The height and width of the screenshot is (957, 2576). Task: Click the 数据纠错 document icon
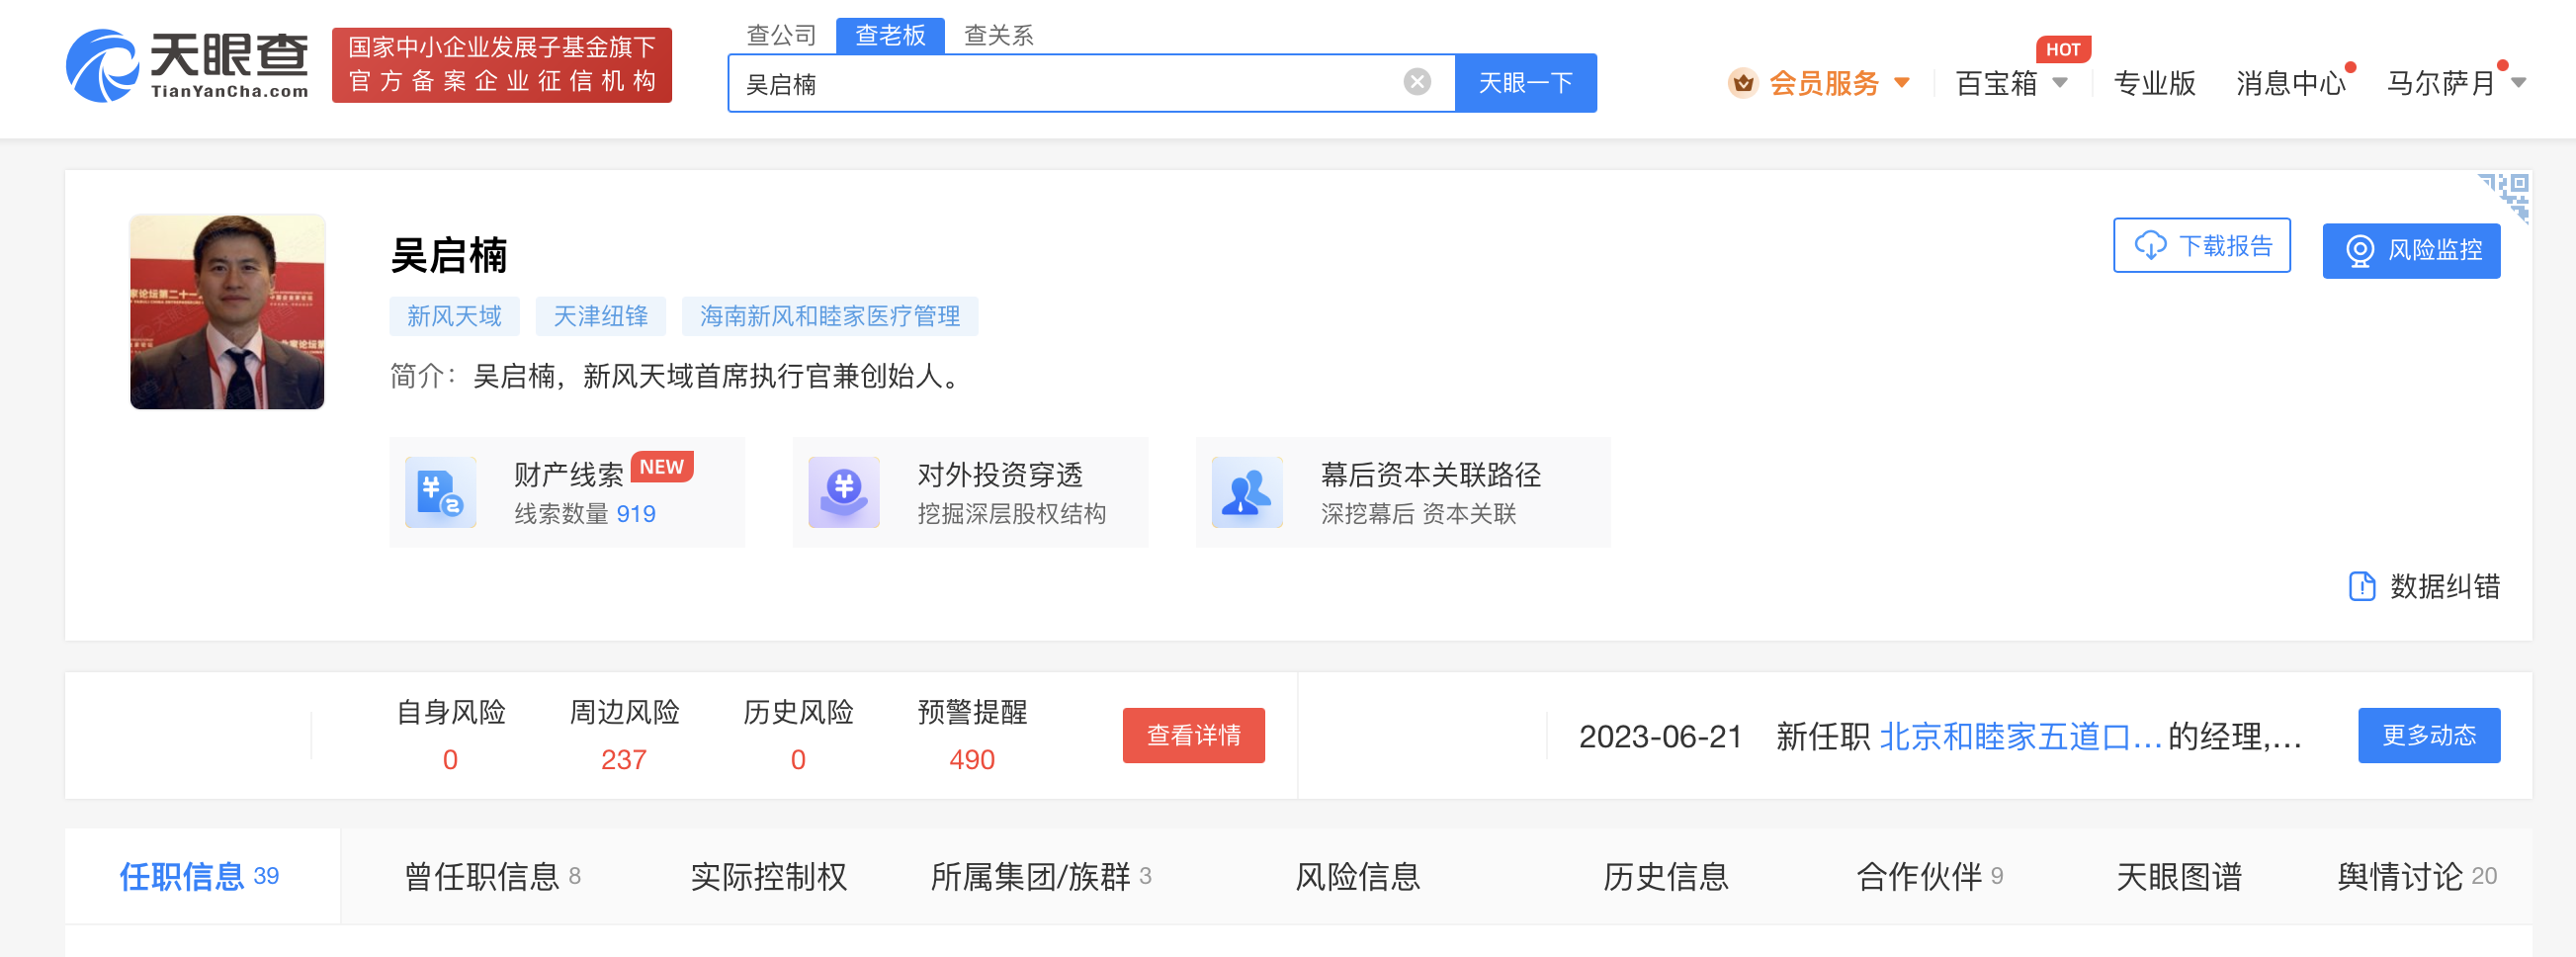(2362, 586)
